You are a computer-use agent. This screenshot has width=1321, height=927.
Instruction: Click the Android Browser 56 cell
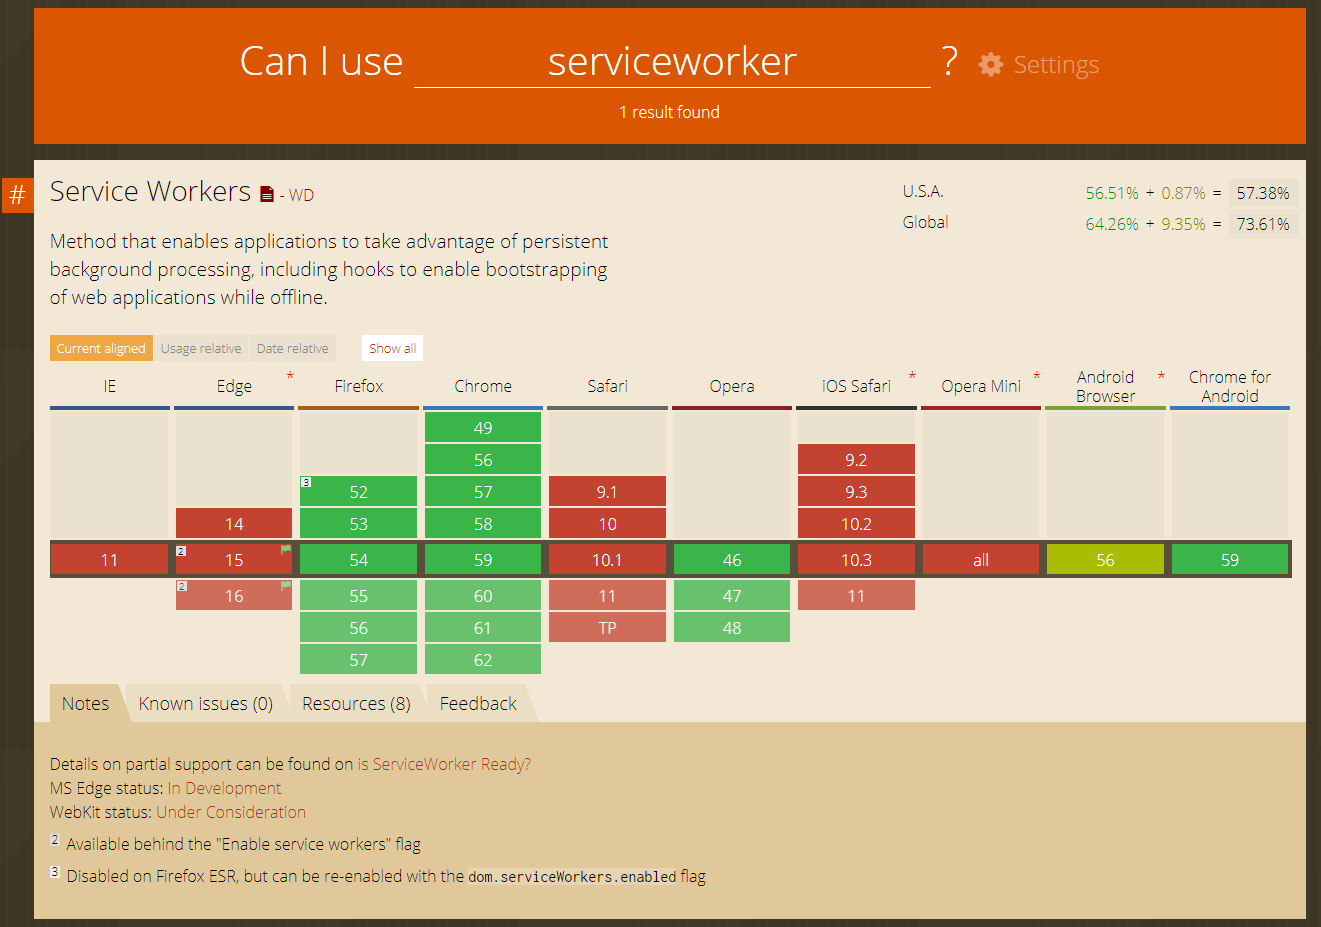[x=1105, y=559]
